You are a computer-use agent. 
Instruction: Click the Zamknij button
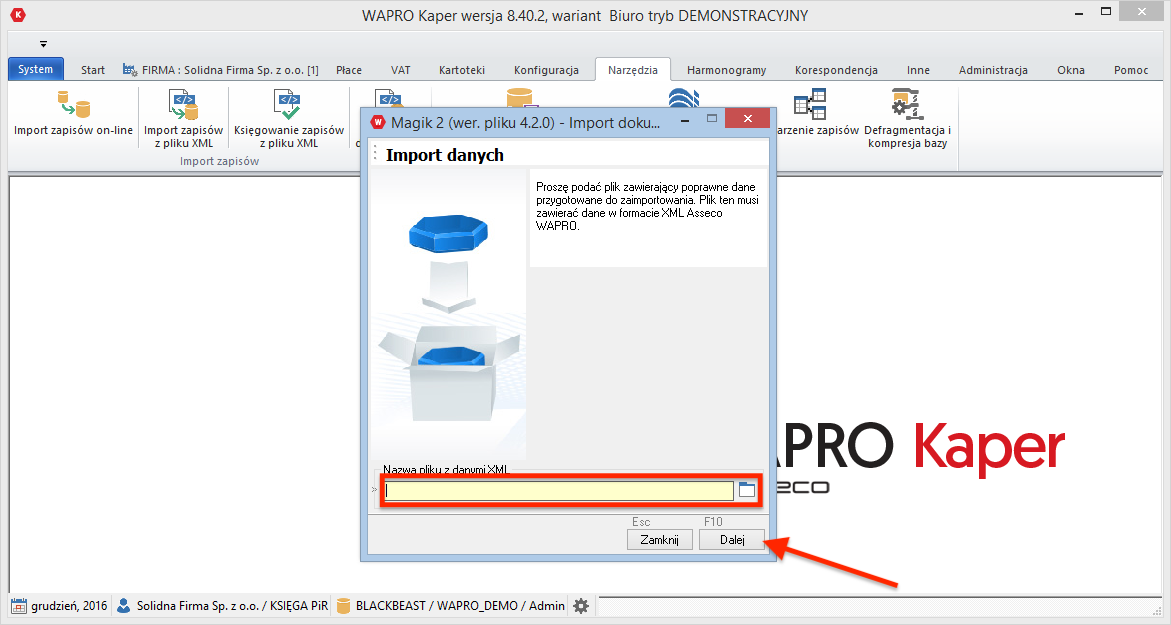[659, 540]
